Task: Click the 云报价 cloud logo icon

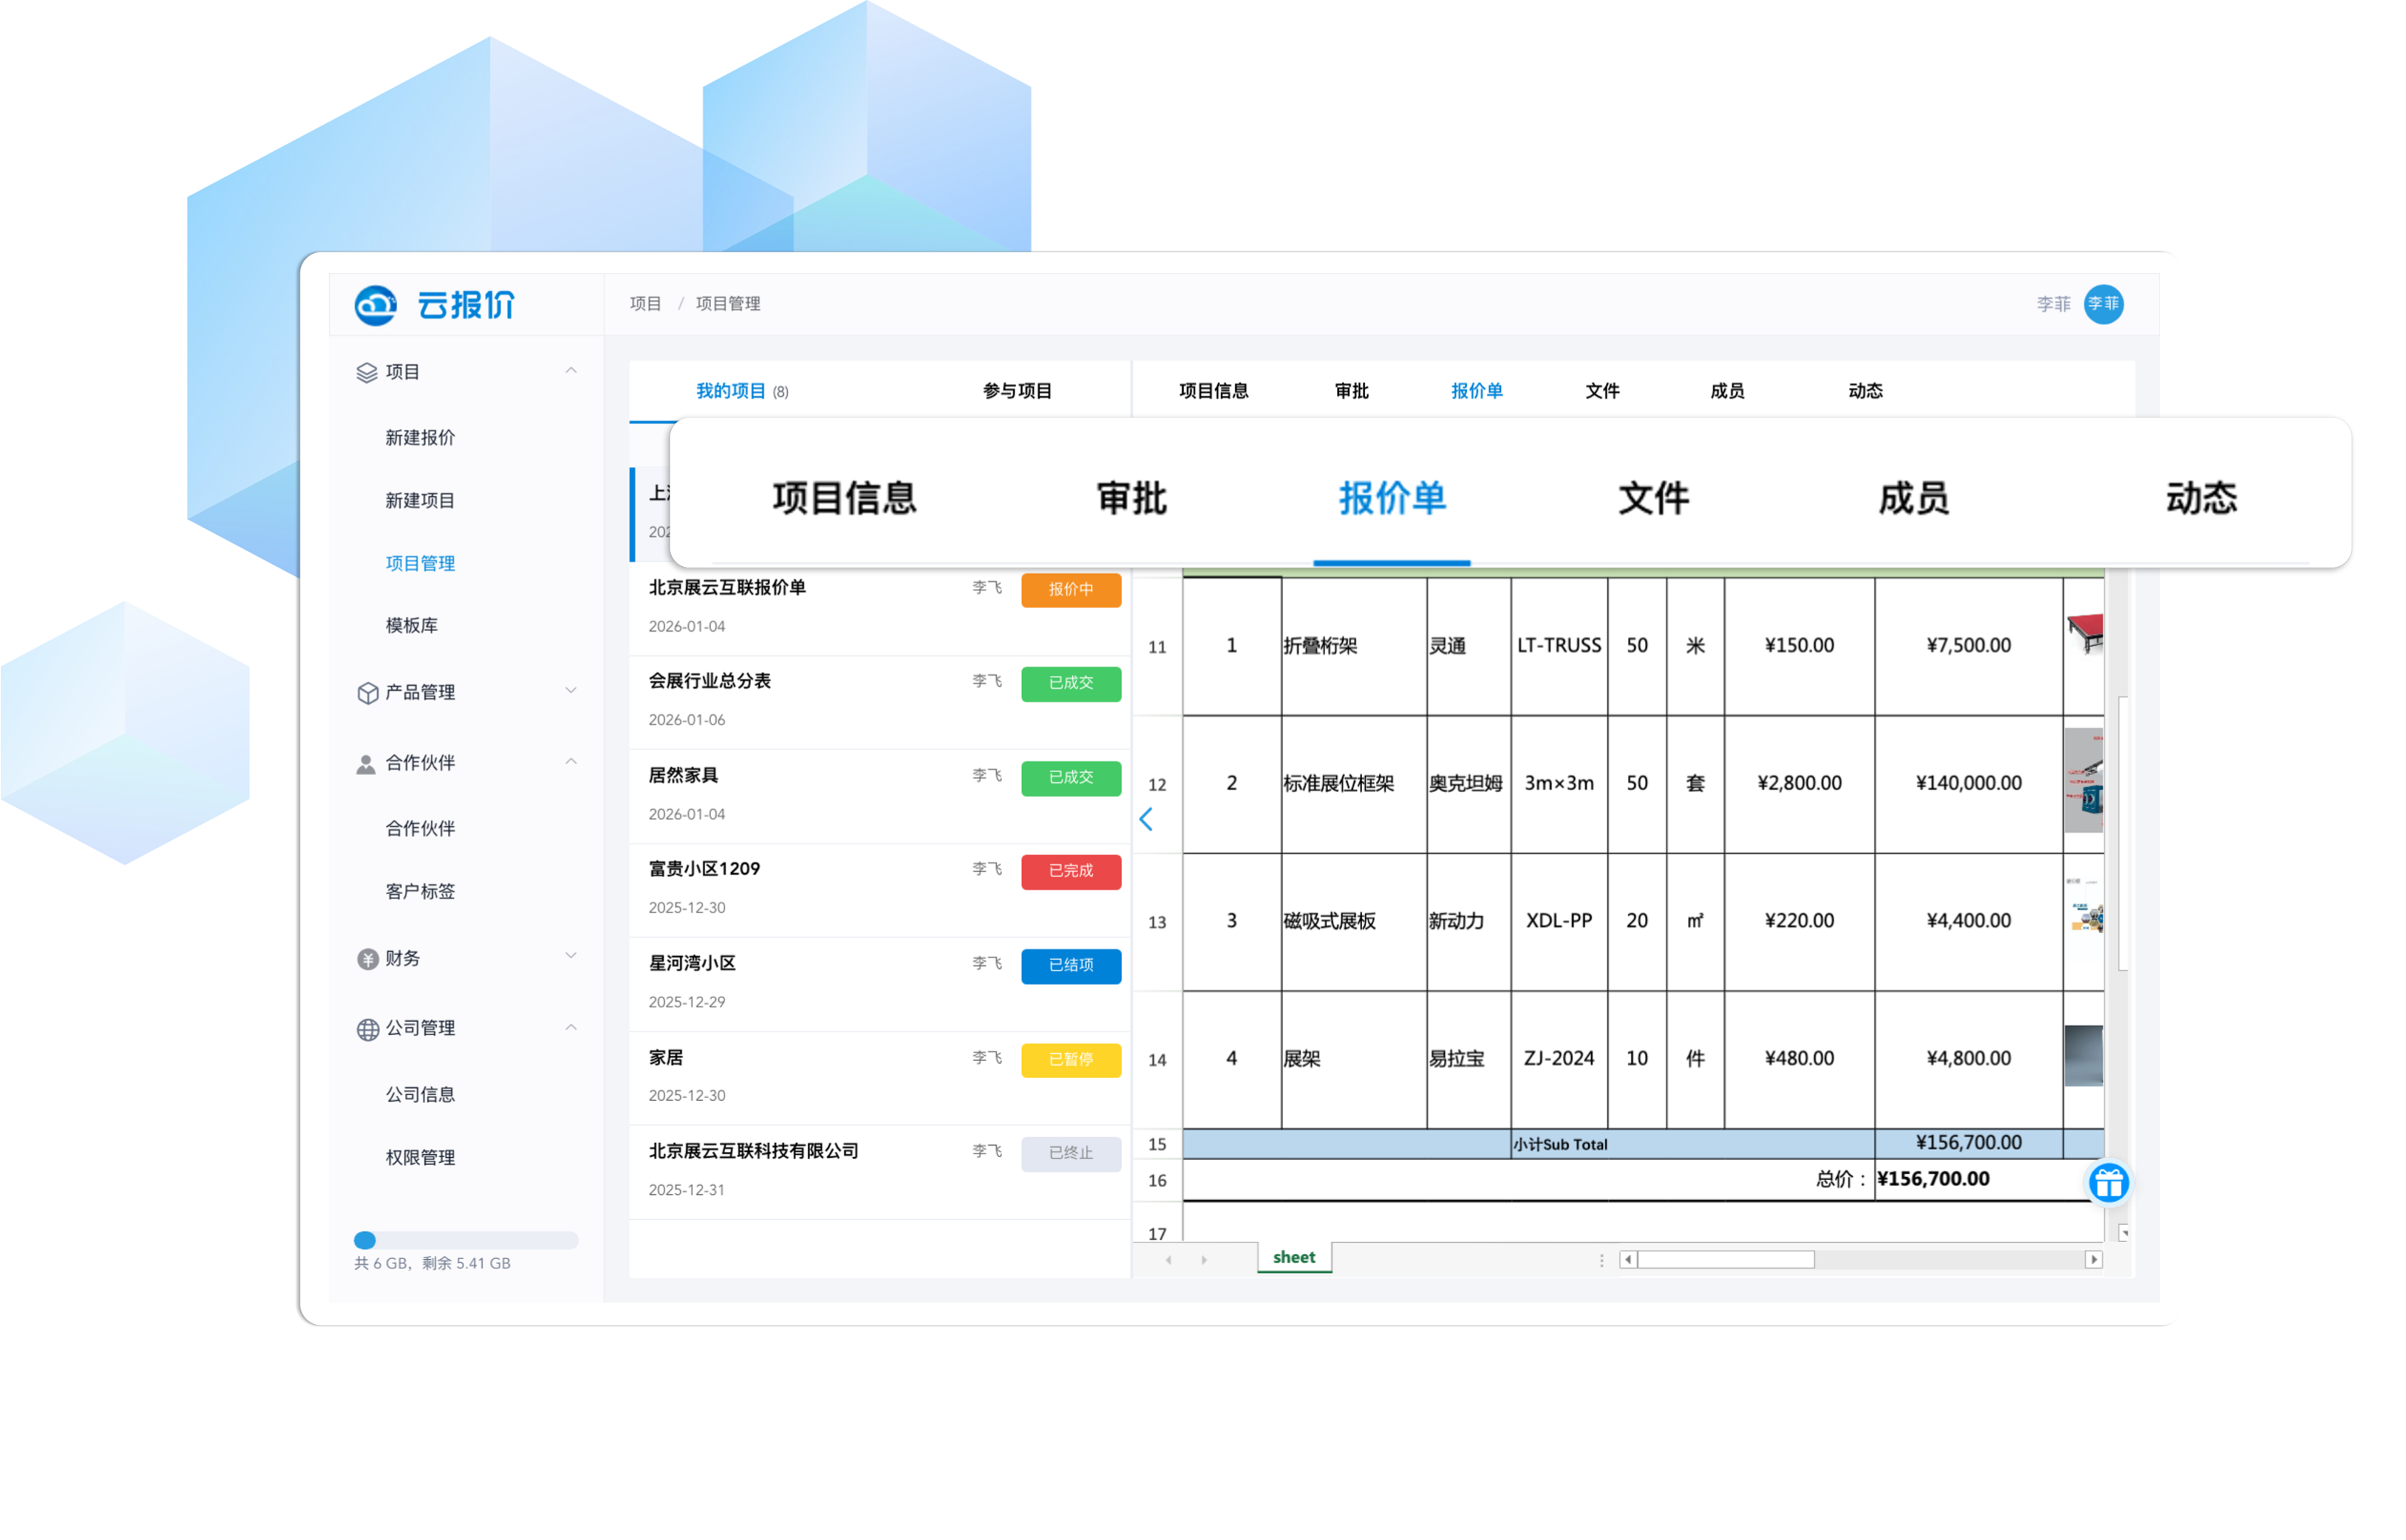Action: (x=376, y=305)
